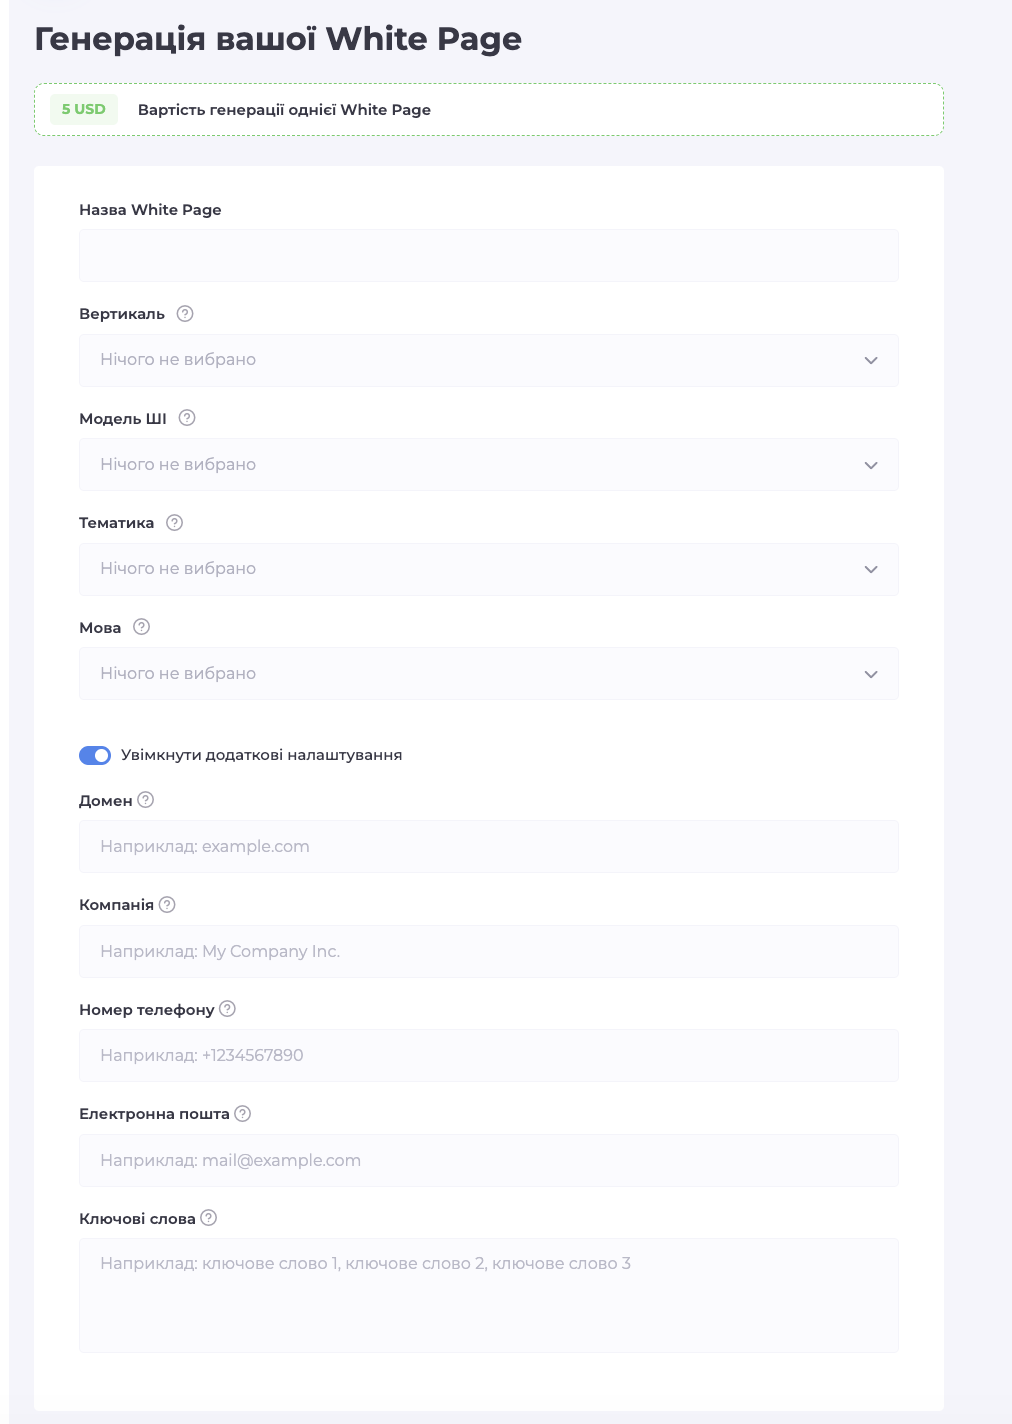Focus the Ключові слова text area
The height and width of the screenshot is (1424, 1012).
point(488,1295)
